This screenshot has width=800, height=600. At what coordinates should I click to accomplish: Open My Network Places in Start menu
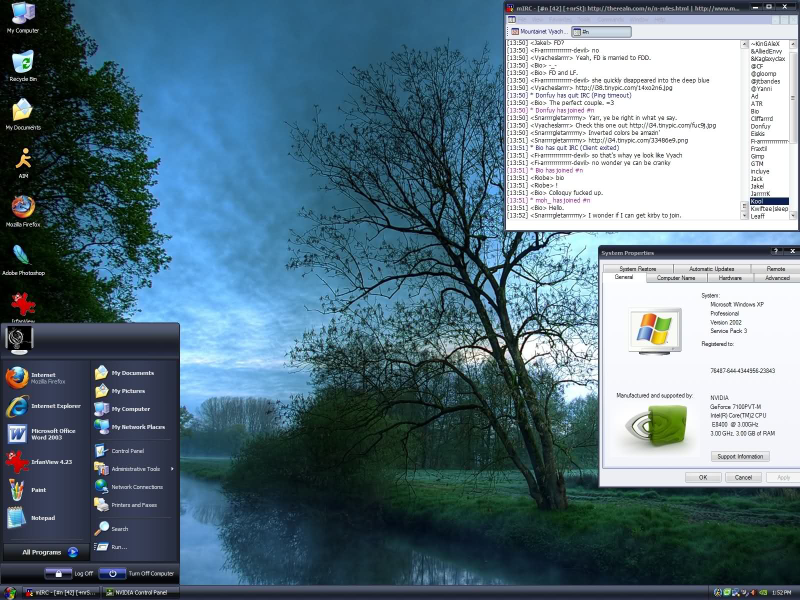134,427
